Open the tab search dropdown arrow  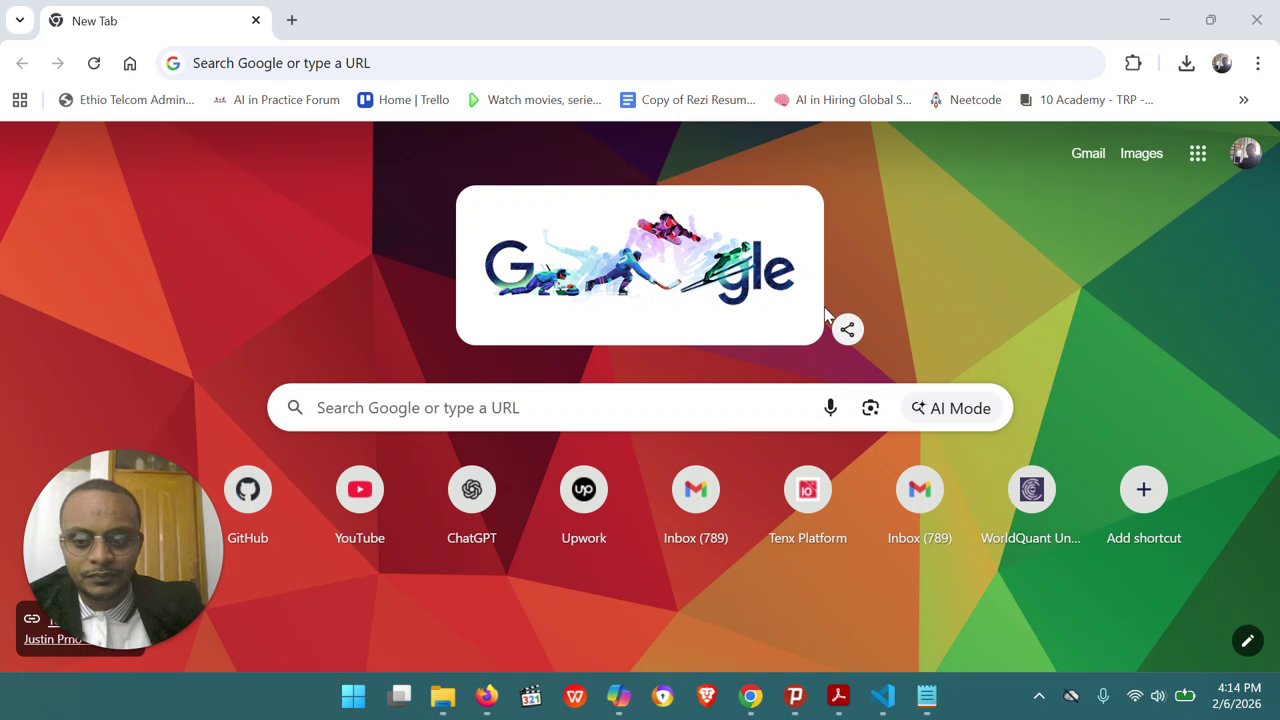(x=19, y=20)
